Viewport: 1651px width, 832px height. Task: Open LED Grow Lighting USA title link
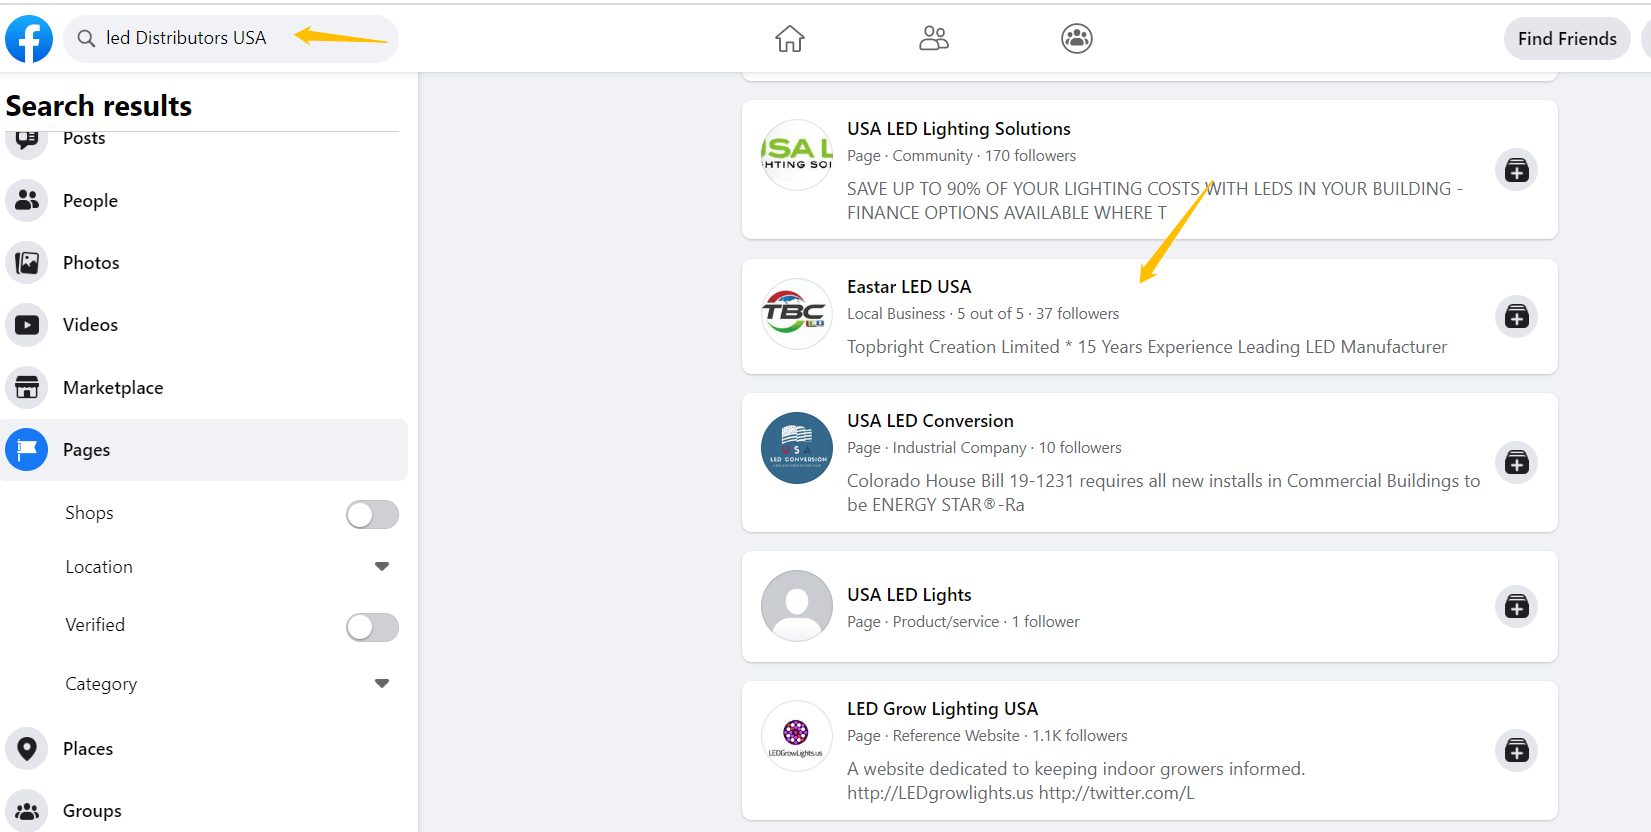pos(942,709)
